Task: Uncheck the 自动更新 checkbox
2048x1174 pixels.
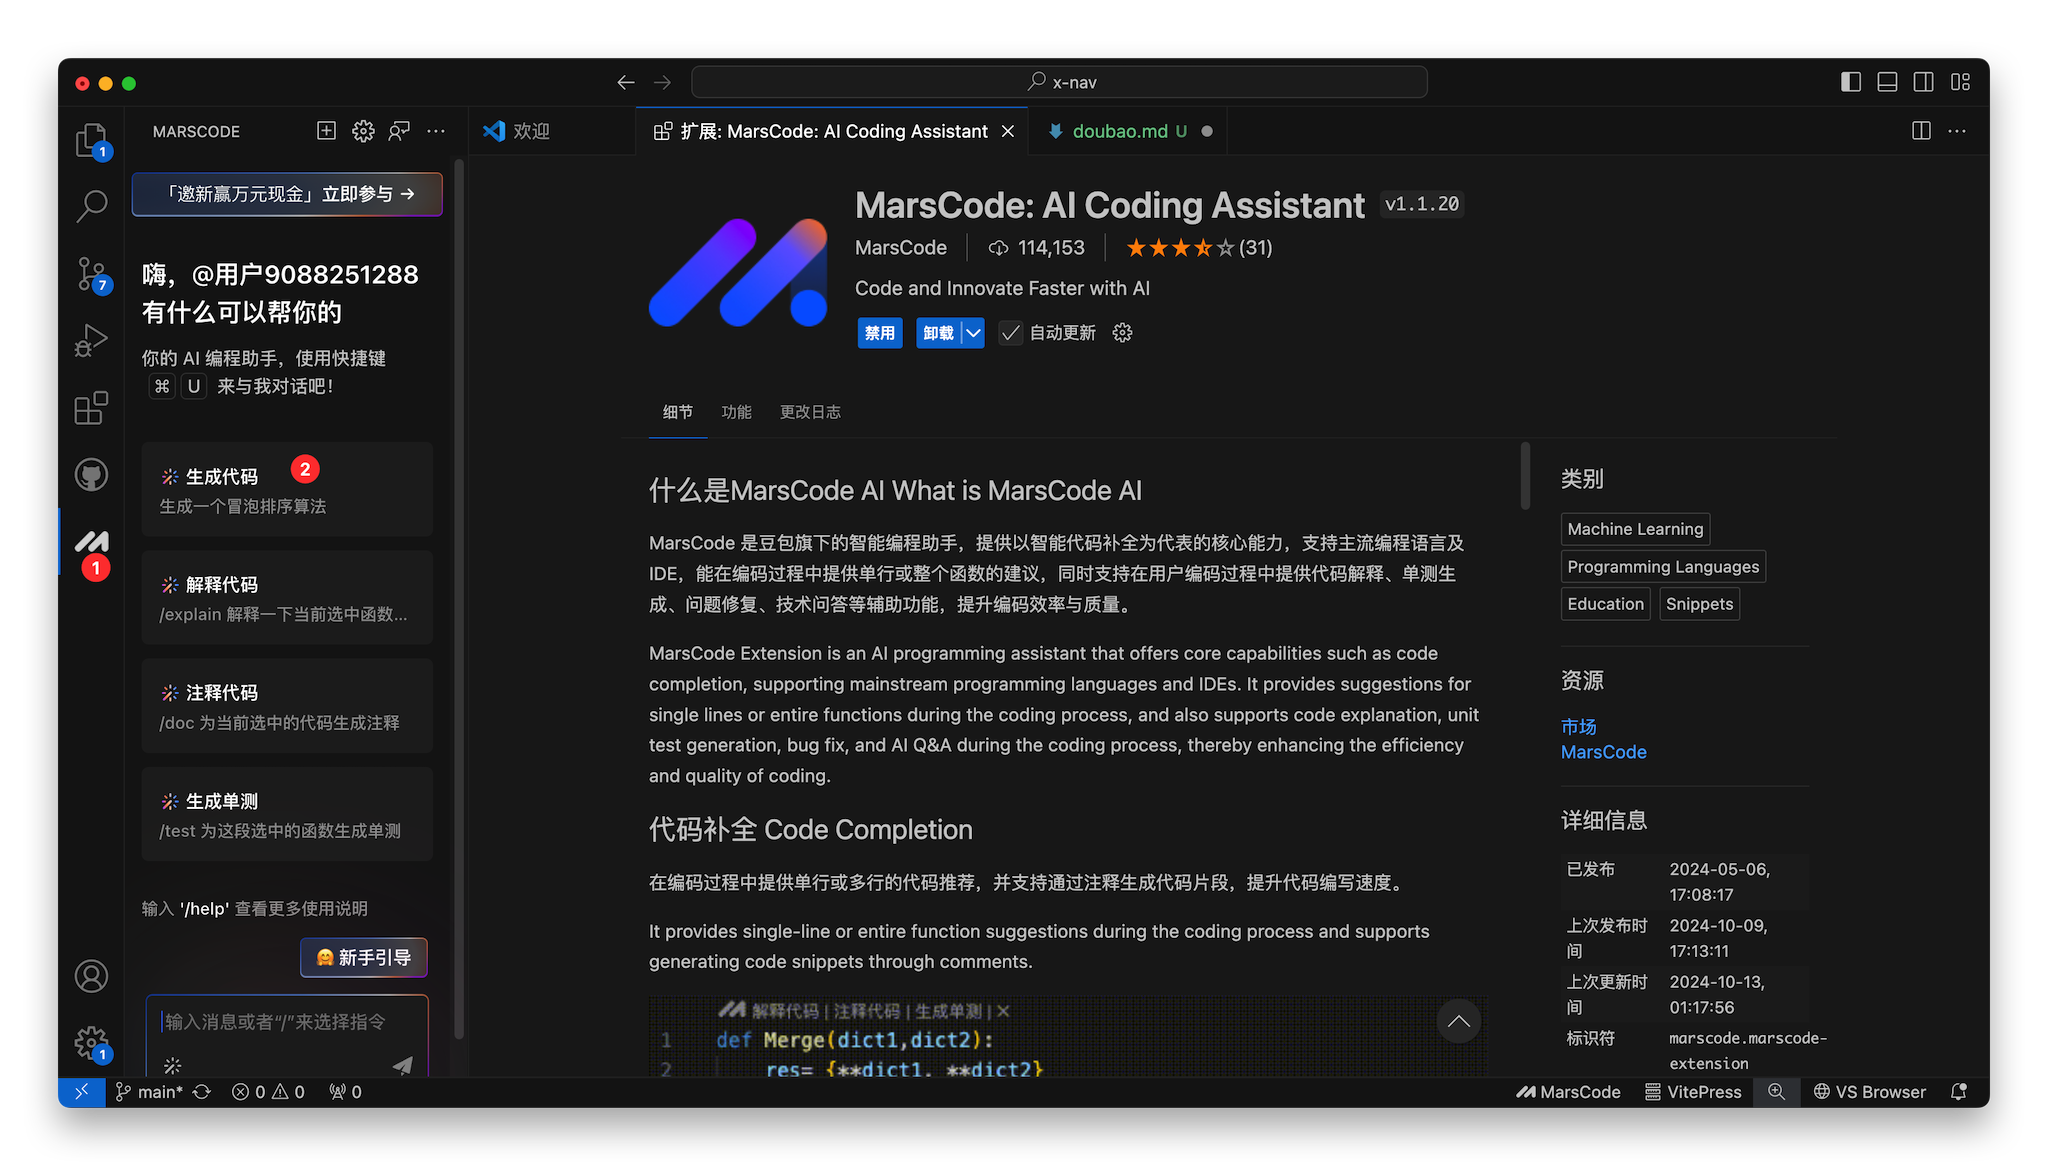Action: (1010, 332)
